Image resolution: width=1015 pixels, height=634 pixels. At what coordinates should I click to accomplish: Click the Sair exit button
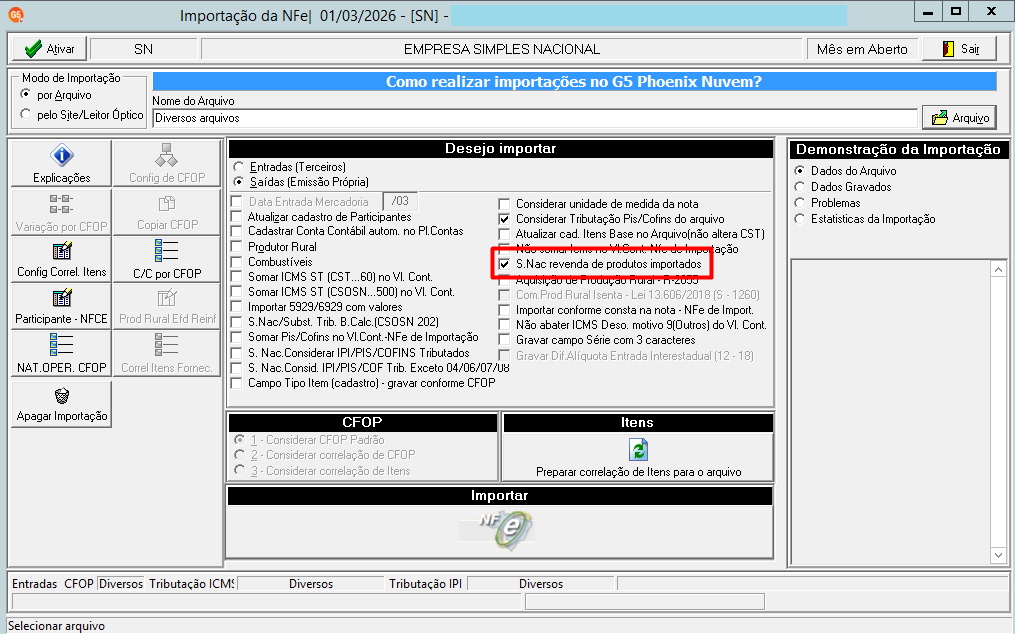pyautogui.click(x=960, y=49)
